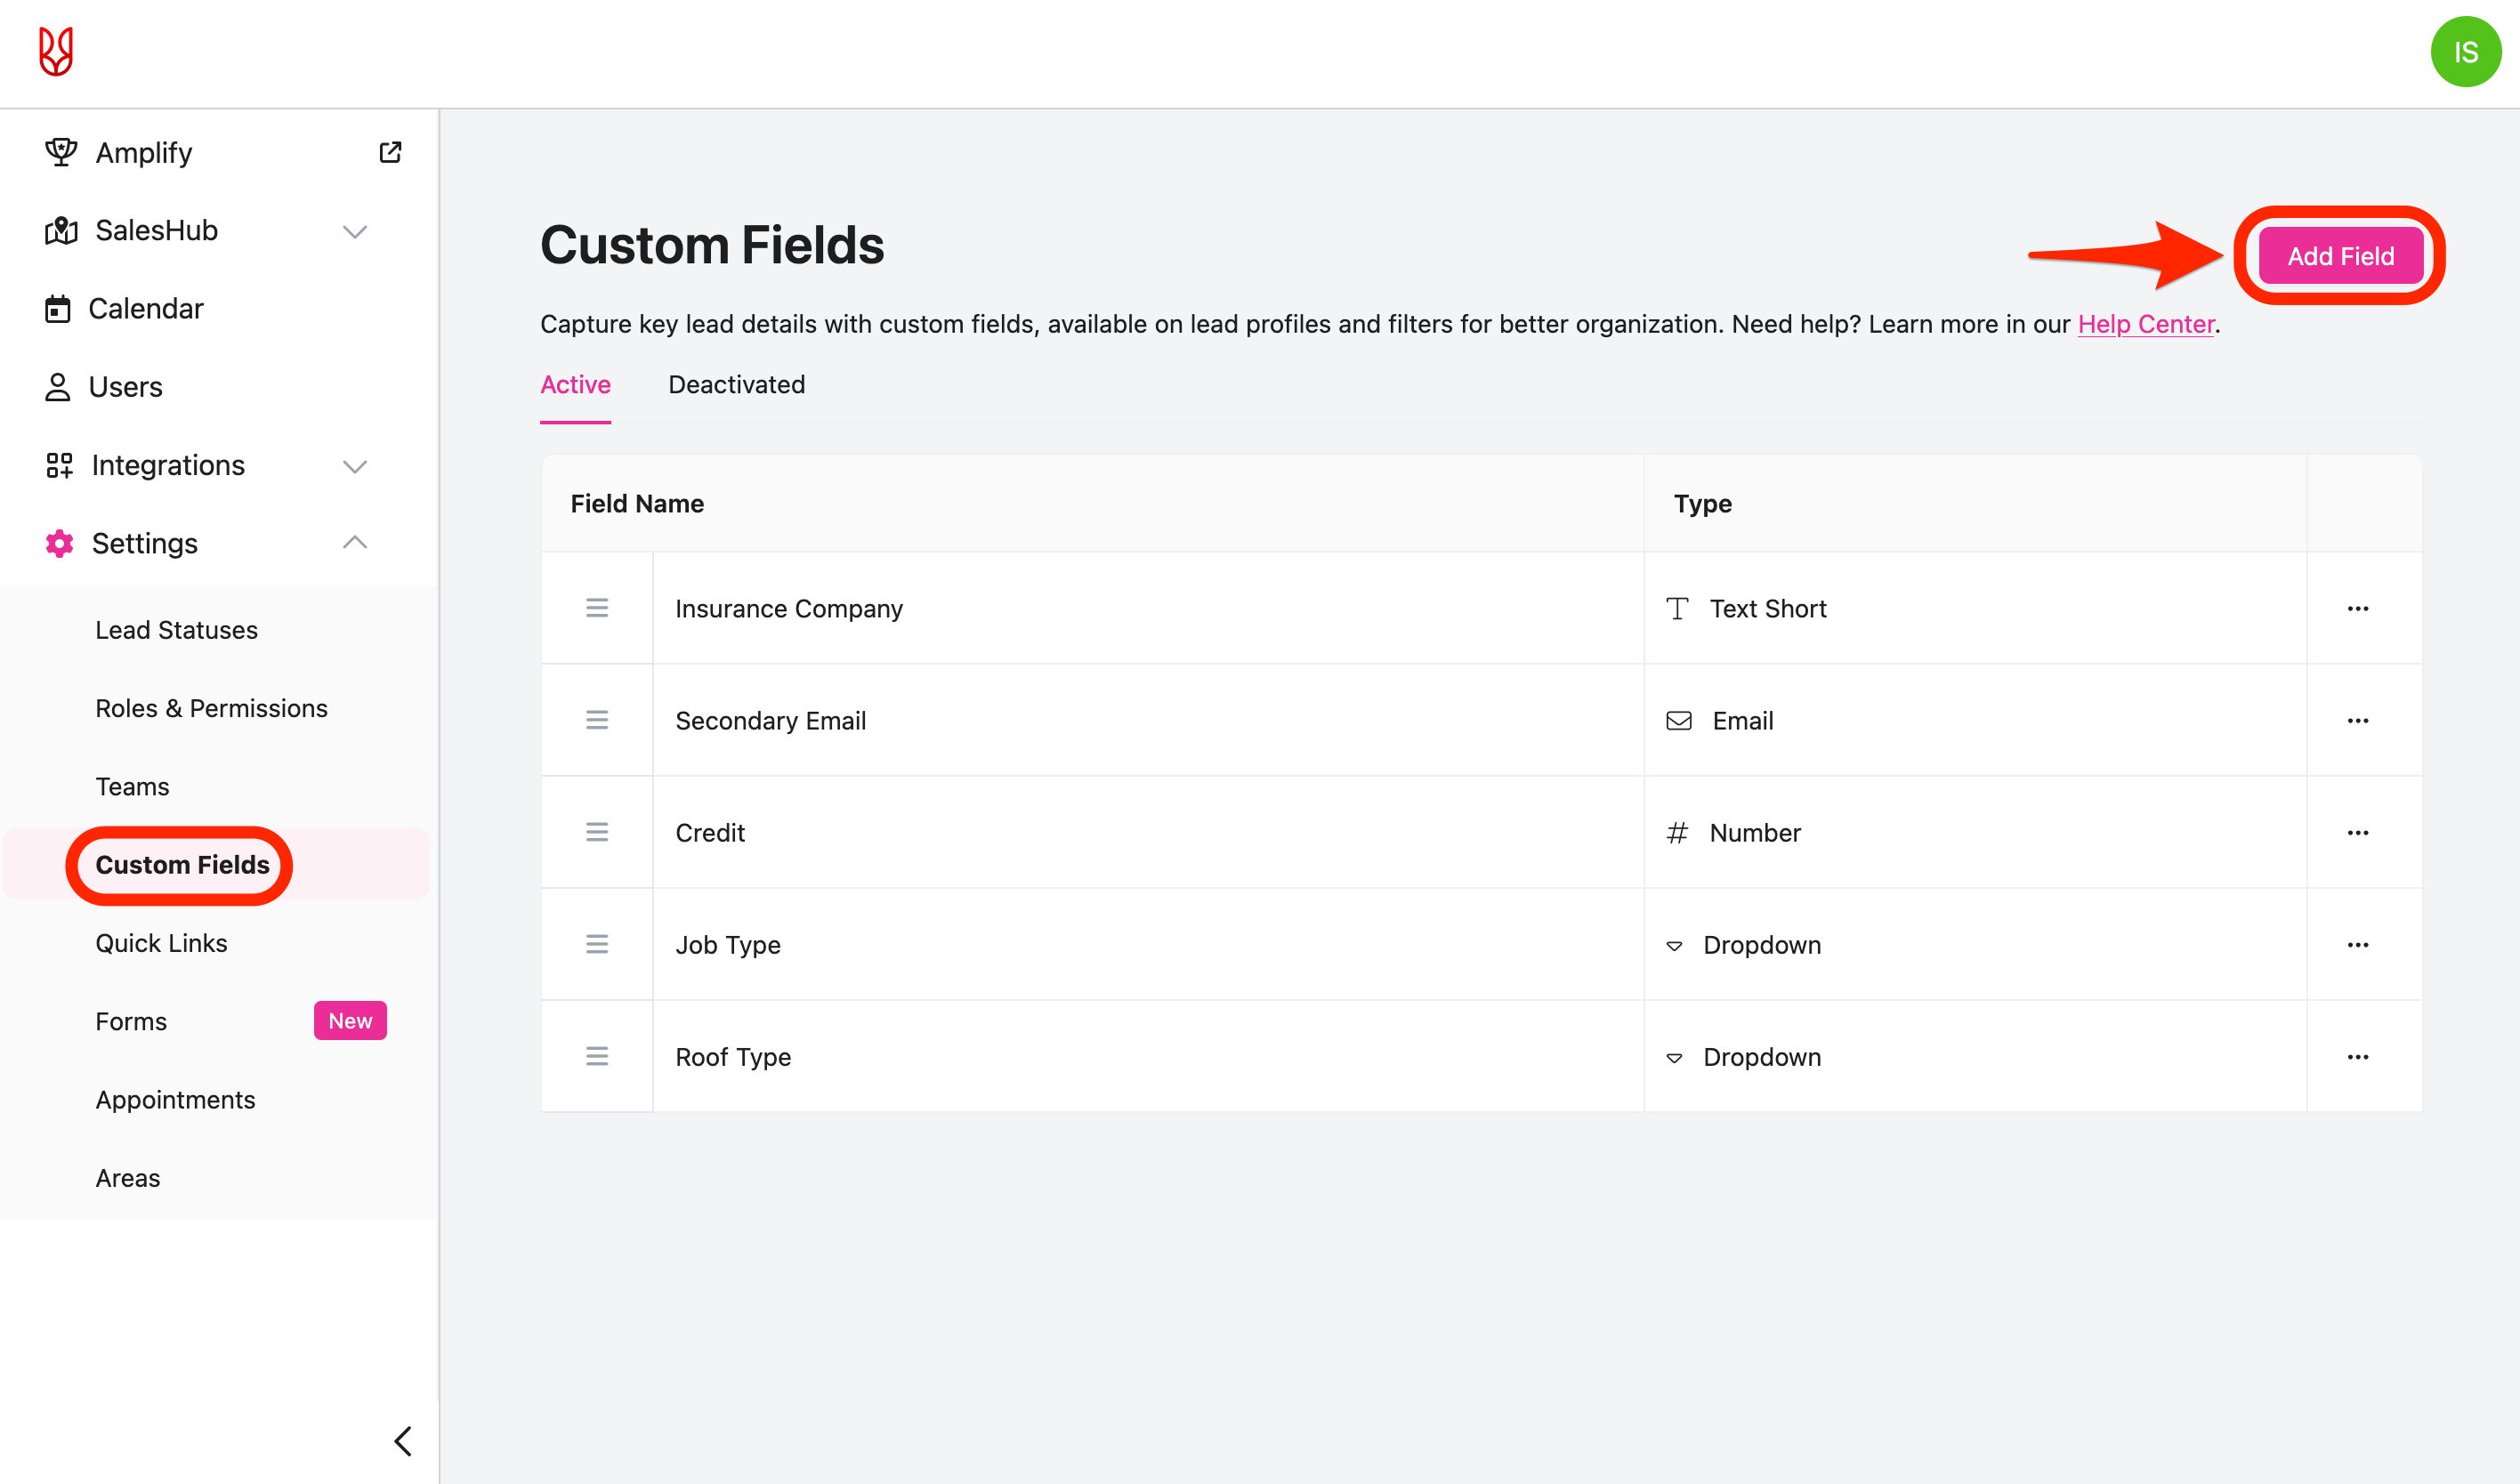The image size is (2520, 1484).
Task: Click drag handle for Job Type field
Action: coord(597,944)
